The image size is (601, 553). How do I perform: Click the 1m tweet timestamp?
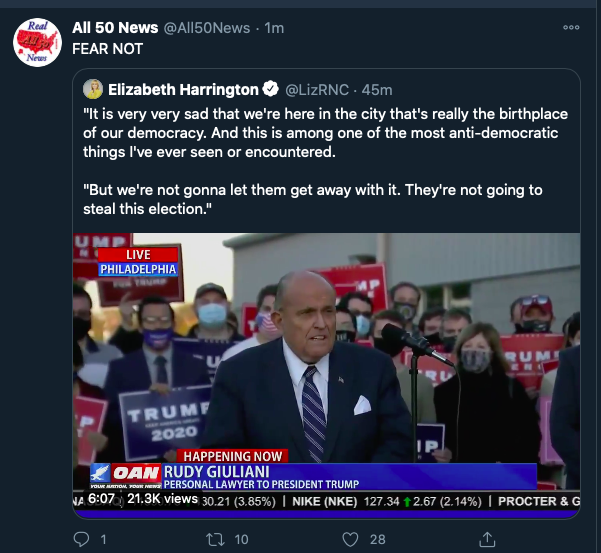[x=274, y=28]
